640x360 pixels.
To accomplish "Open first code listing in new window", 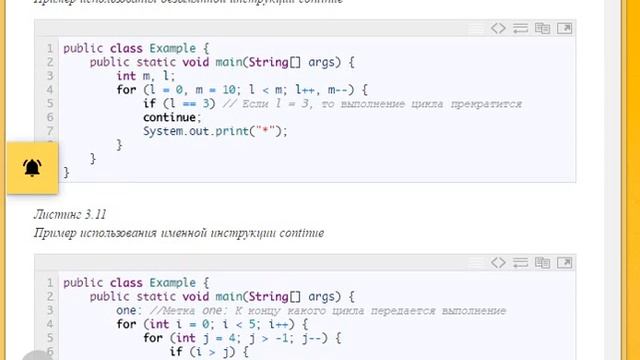I will coord(564,28).
